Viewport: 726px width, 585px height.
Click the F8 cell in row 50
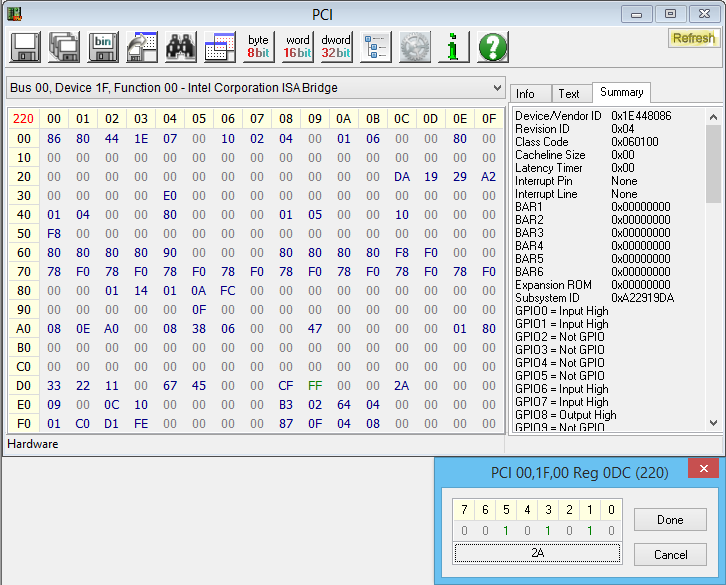(x=54, y=233)
